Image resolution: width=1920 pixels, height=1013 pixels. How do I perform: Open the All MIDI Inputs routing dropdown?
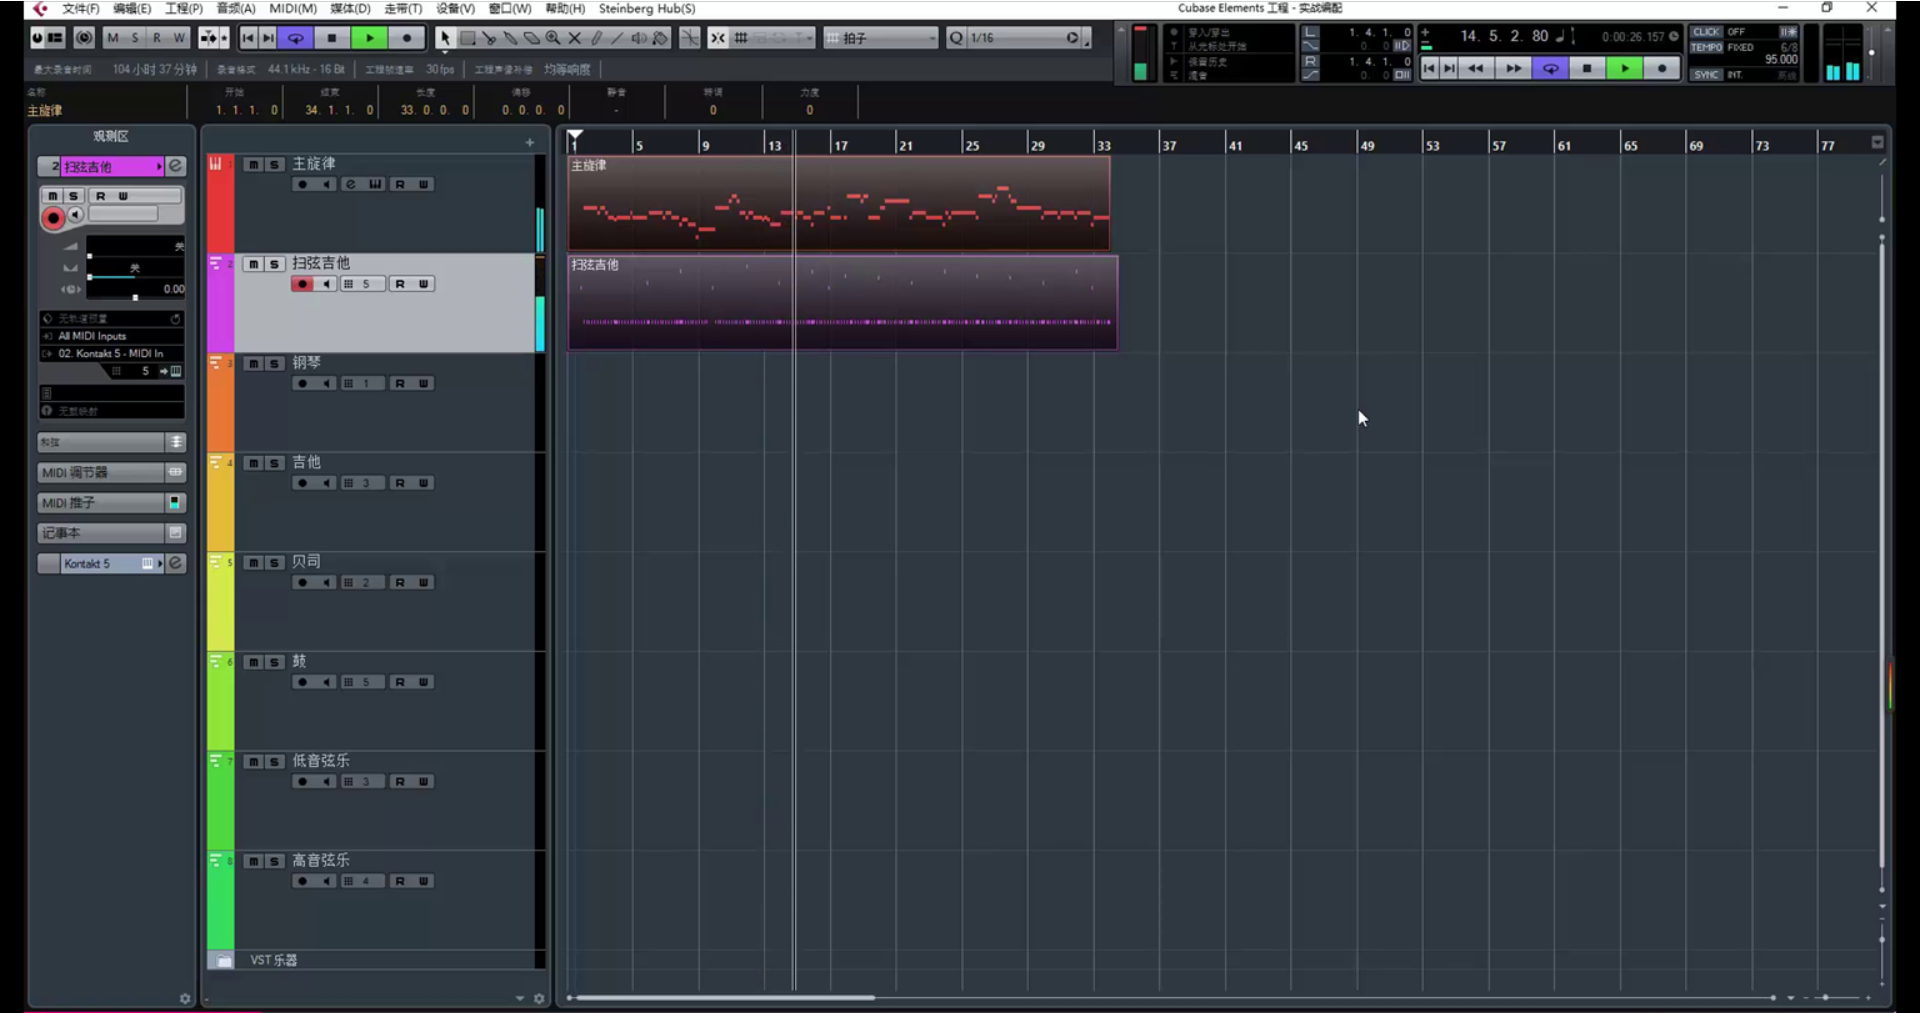click(x=112, y=336)
